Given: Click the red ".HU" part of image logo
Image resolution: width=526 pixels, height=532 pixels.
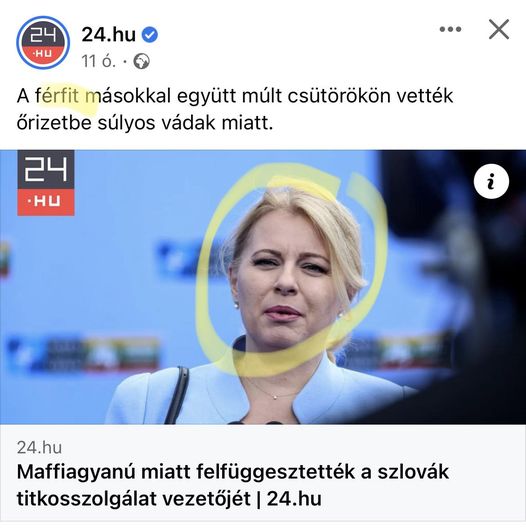Looking at the screenshot, I should pyautogui.click(x=46, y=202).
